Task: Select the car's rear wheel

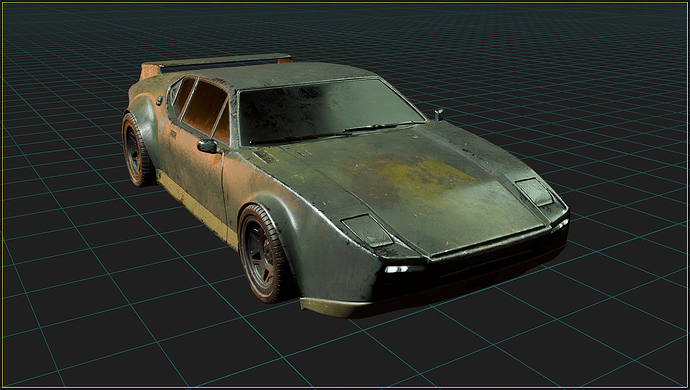Action: pos(137,150)
